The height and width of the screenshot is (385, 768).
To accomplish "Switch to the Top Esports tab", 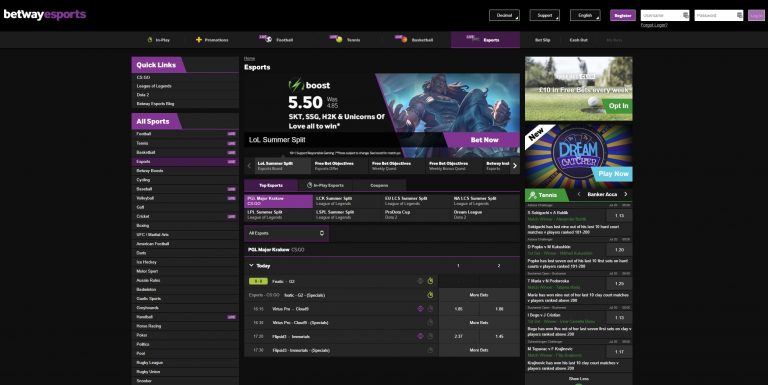I will [x=271, y=185].
